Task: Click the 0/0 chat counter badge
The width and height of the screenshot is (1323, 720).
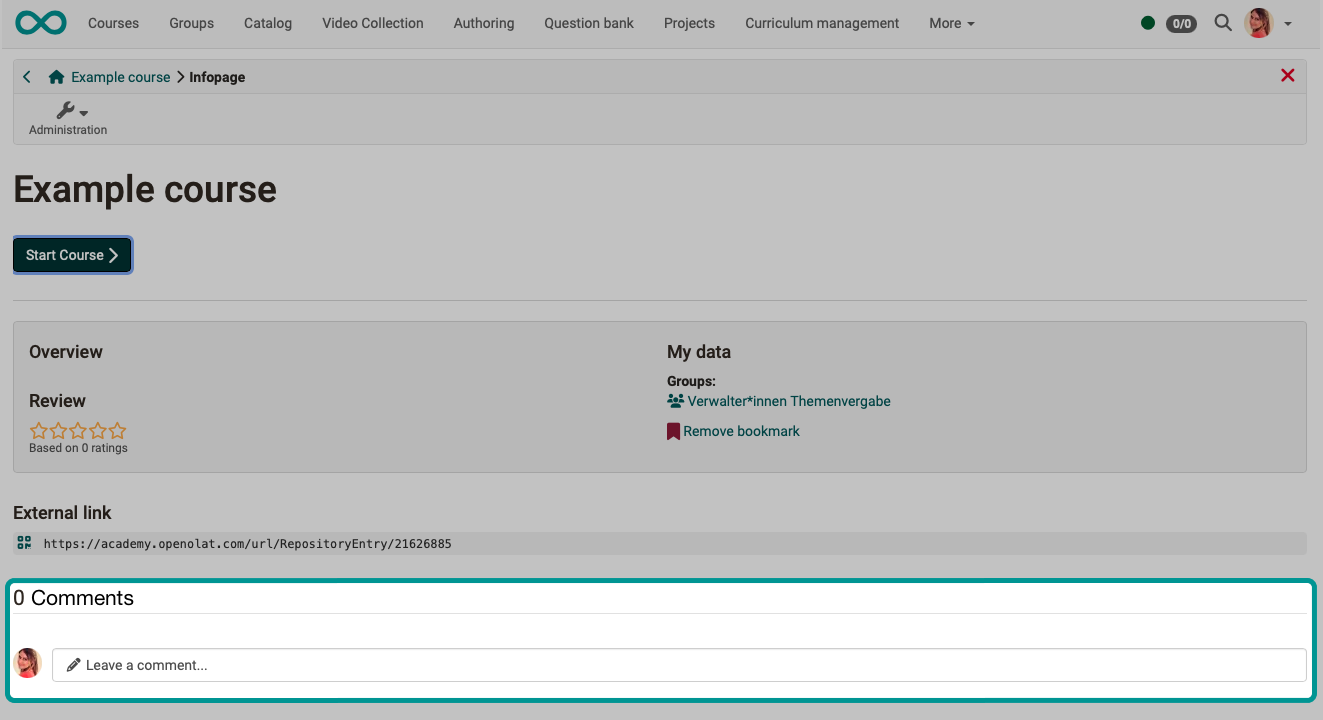Action: [x=1180, y=23]
